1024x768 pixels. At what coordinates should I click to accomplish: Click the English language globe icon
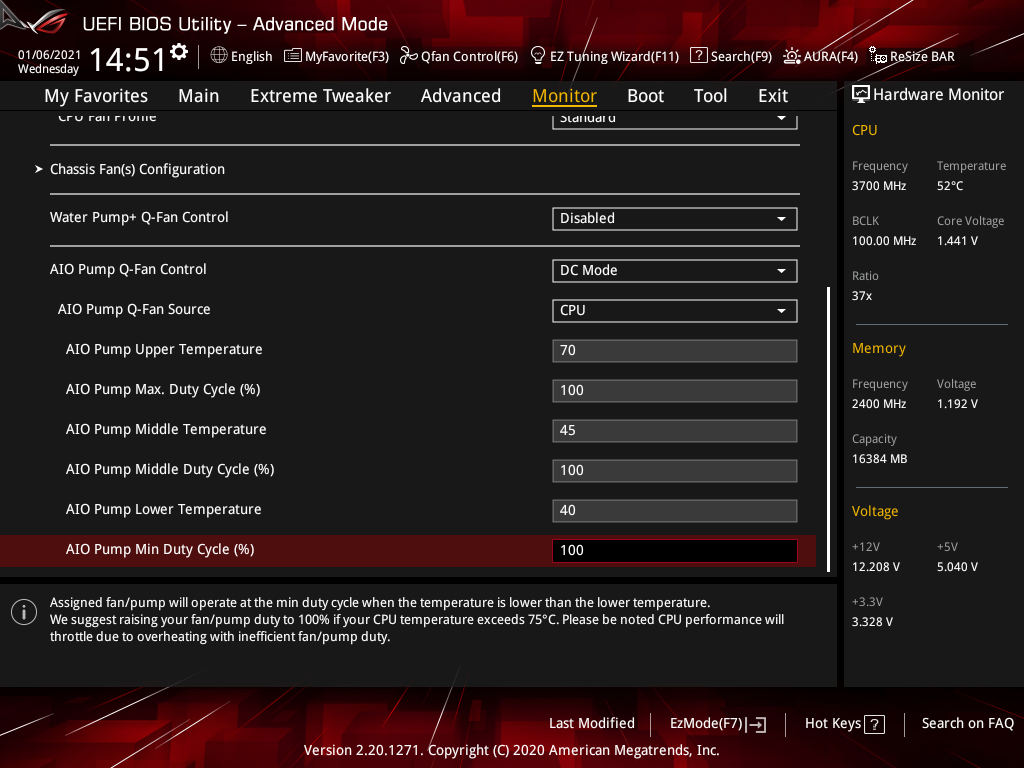219,56
